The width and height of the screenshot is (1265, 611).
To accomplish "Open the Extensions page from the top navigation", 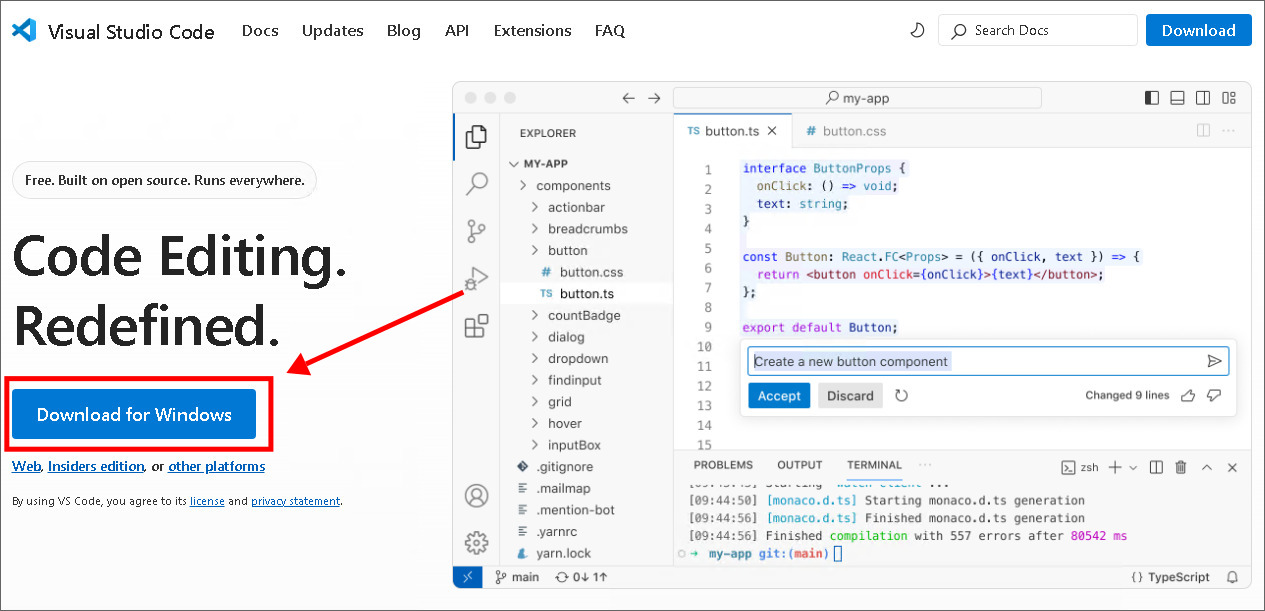I will coord(532,30).
